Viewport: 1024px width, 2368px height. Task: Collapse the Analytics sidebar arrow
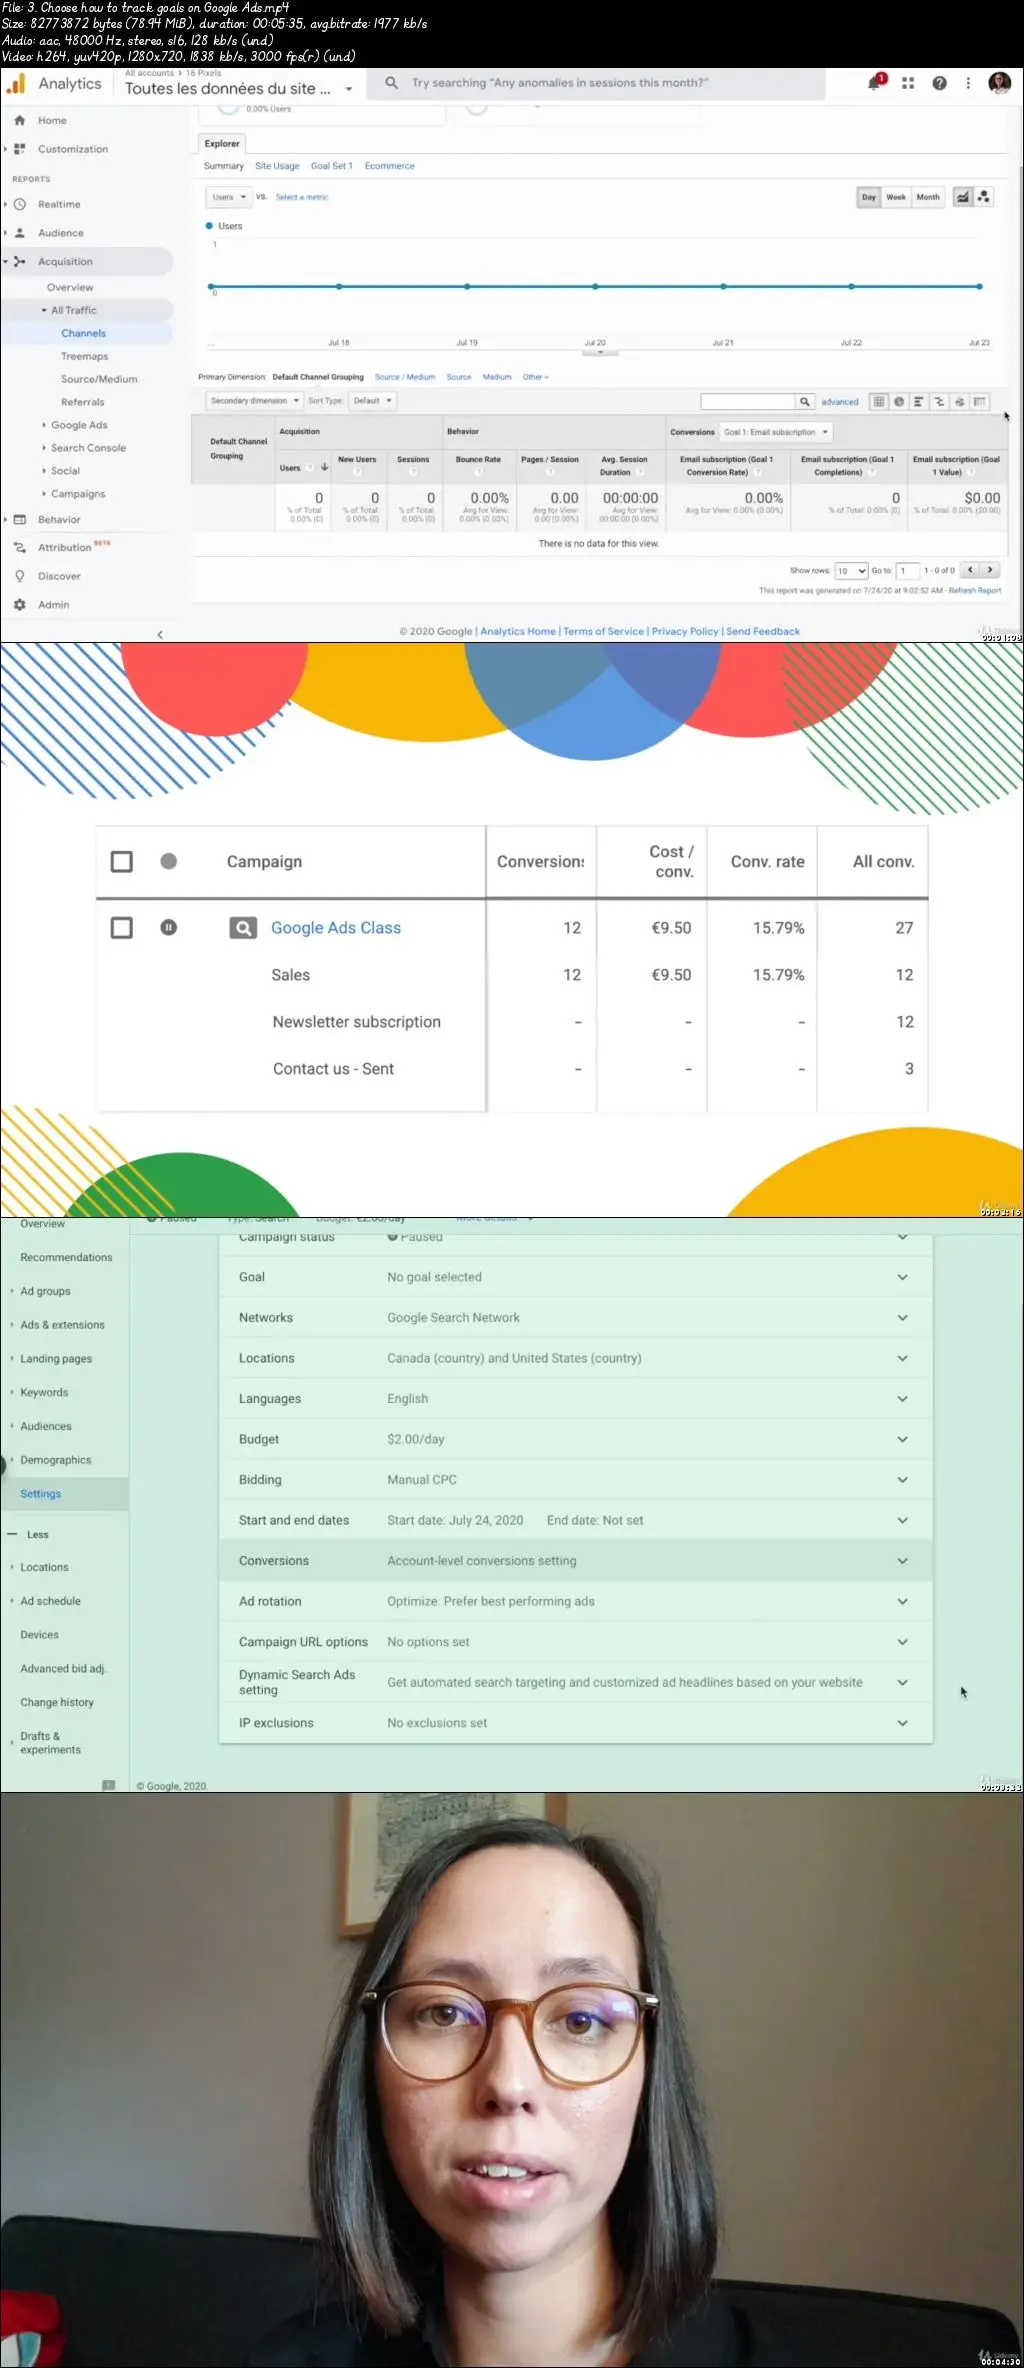[x=160, y=634]
